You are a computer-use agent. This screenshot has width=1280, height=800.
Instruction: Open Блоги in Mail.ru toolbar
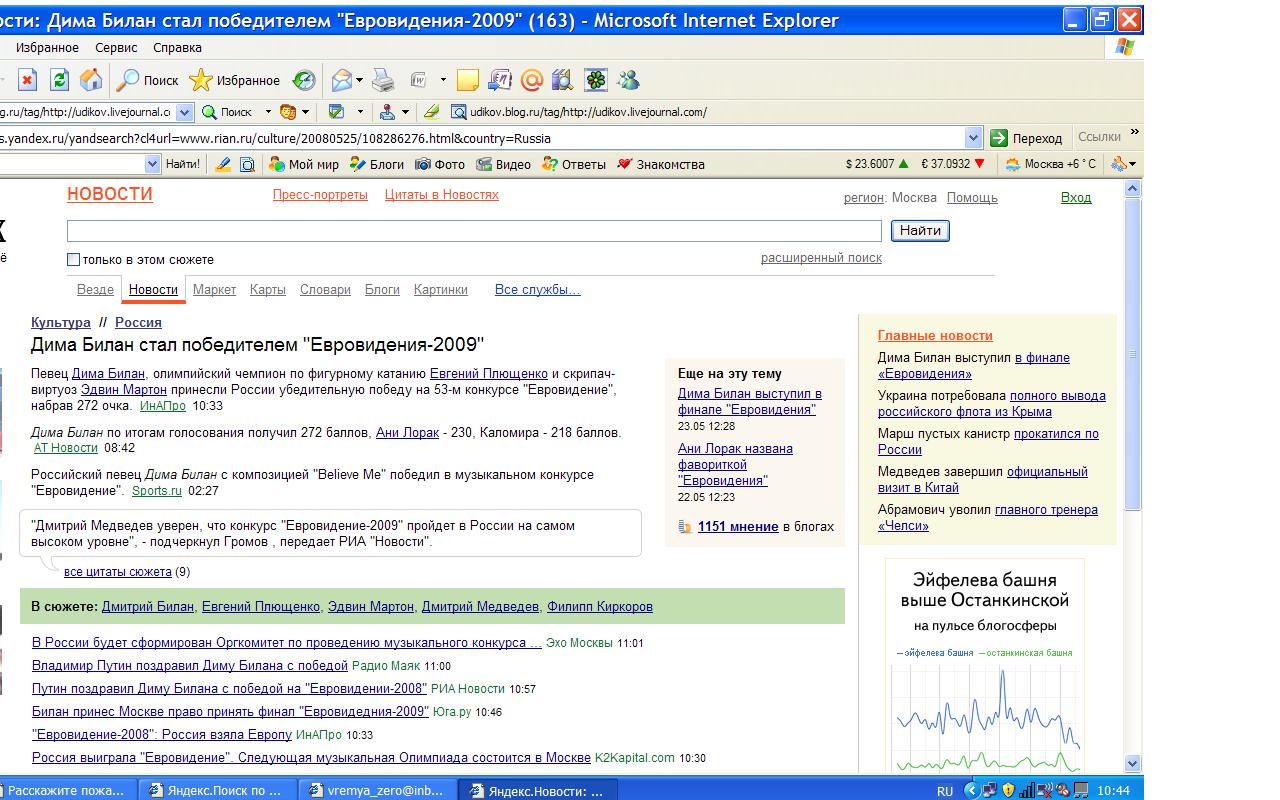coord(377,164)
